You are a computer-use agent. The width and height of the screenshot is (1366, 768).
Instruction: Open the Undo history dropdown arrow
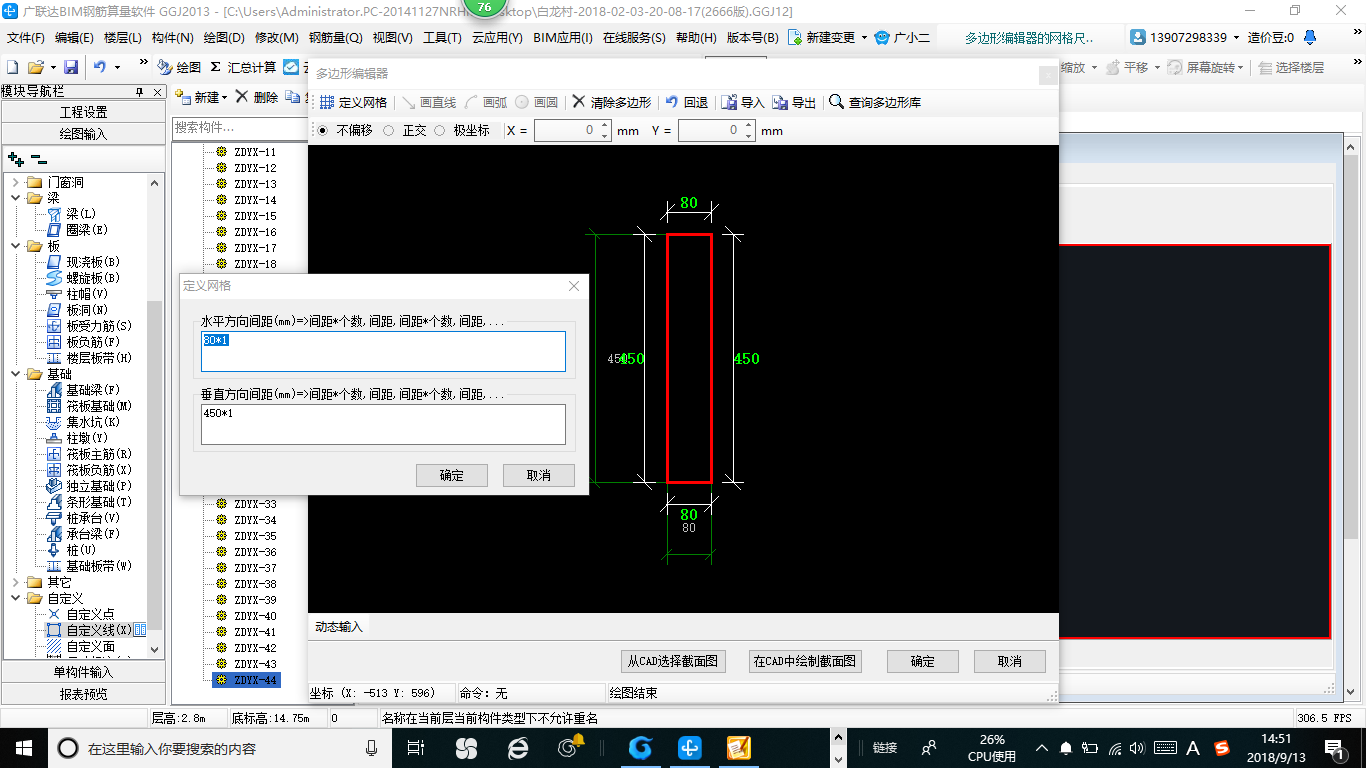[117, 67]
